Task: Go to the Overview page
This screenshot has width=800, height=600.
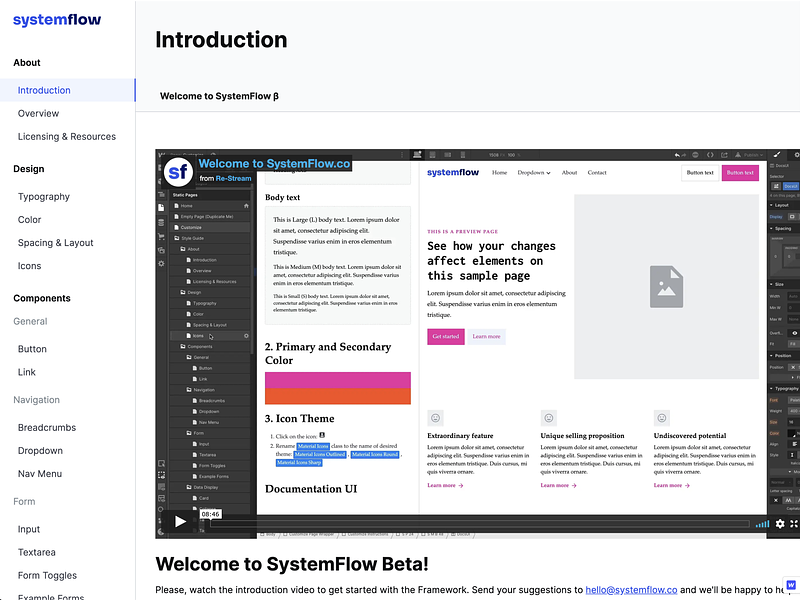Action: coord(38,113)
